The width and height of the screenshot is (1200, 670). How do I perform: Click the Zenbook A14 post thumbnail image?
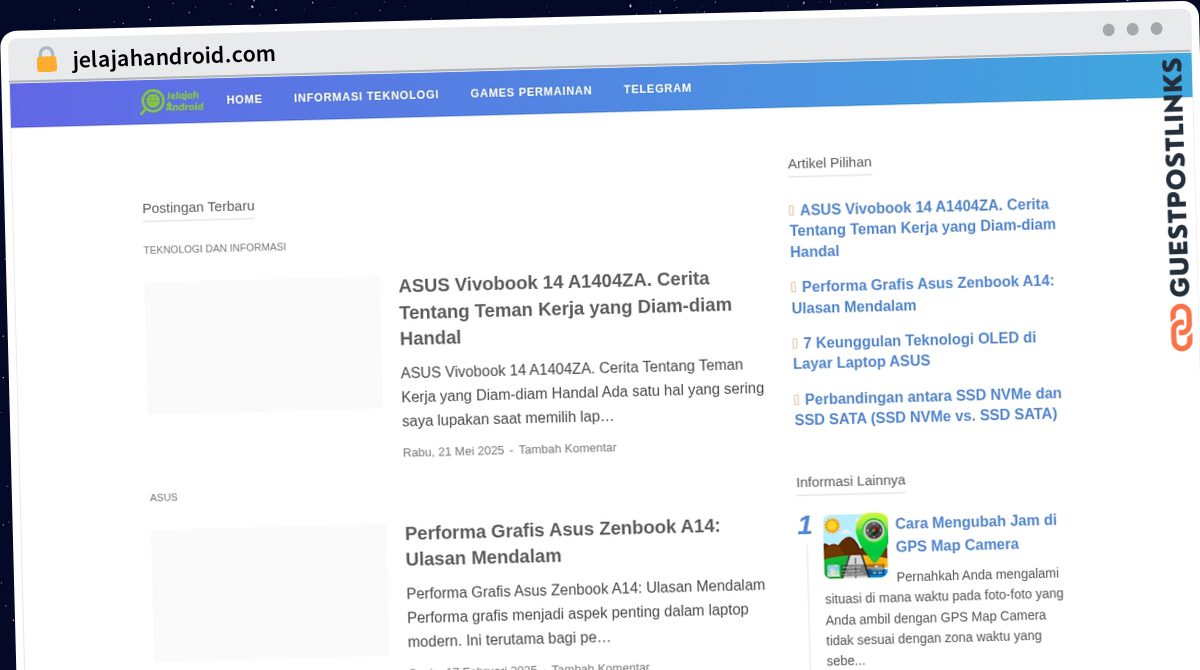click(270, 591)
